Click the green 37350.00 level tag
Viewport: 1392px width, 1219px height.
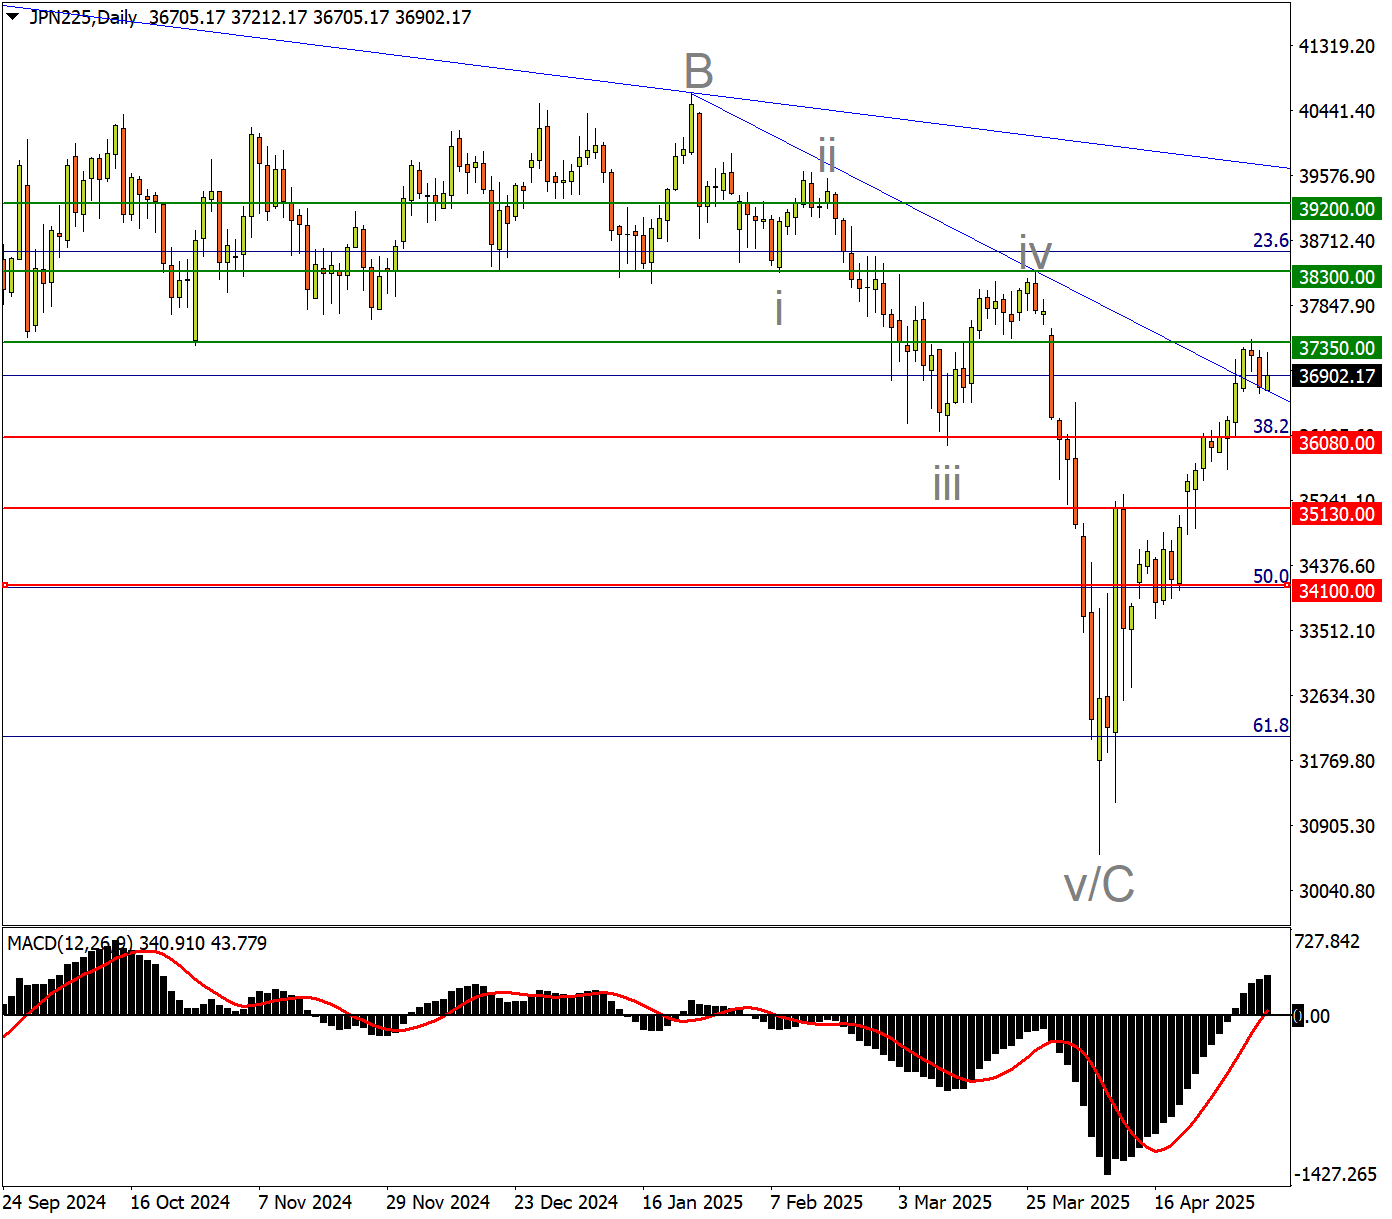[1336, 348]
